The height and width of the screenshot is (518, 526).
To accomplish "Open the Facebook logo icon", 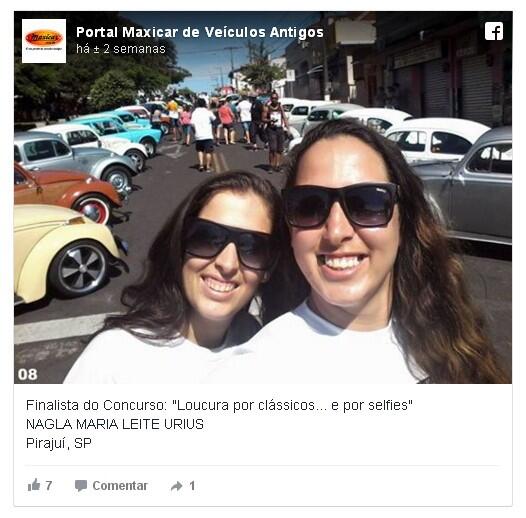I will [493, 31].
